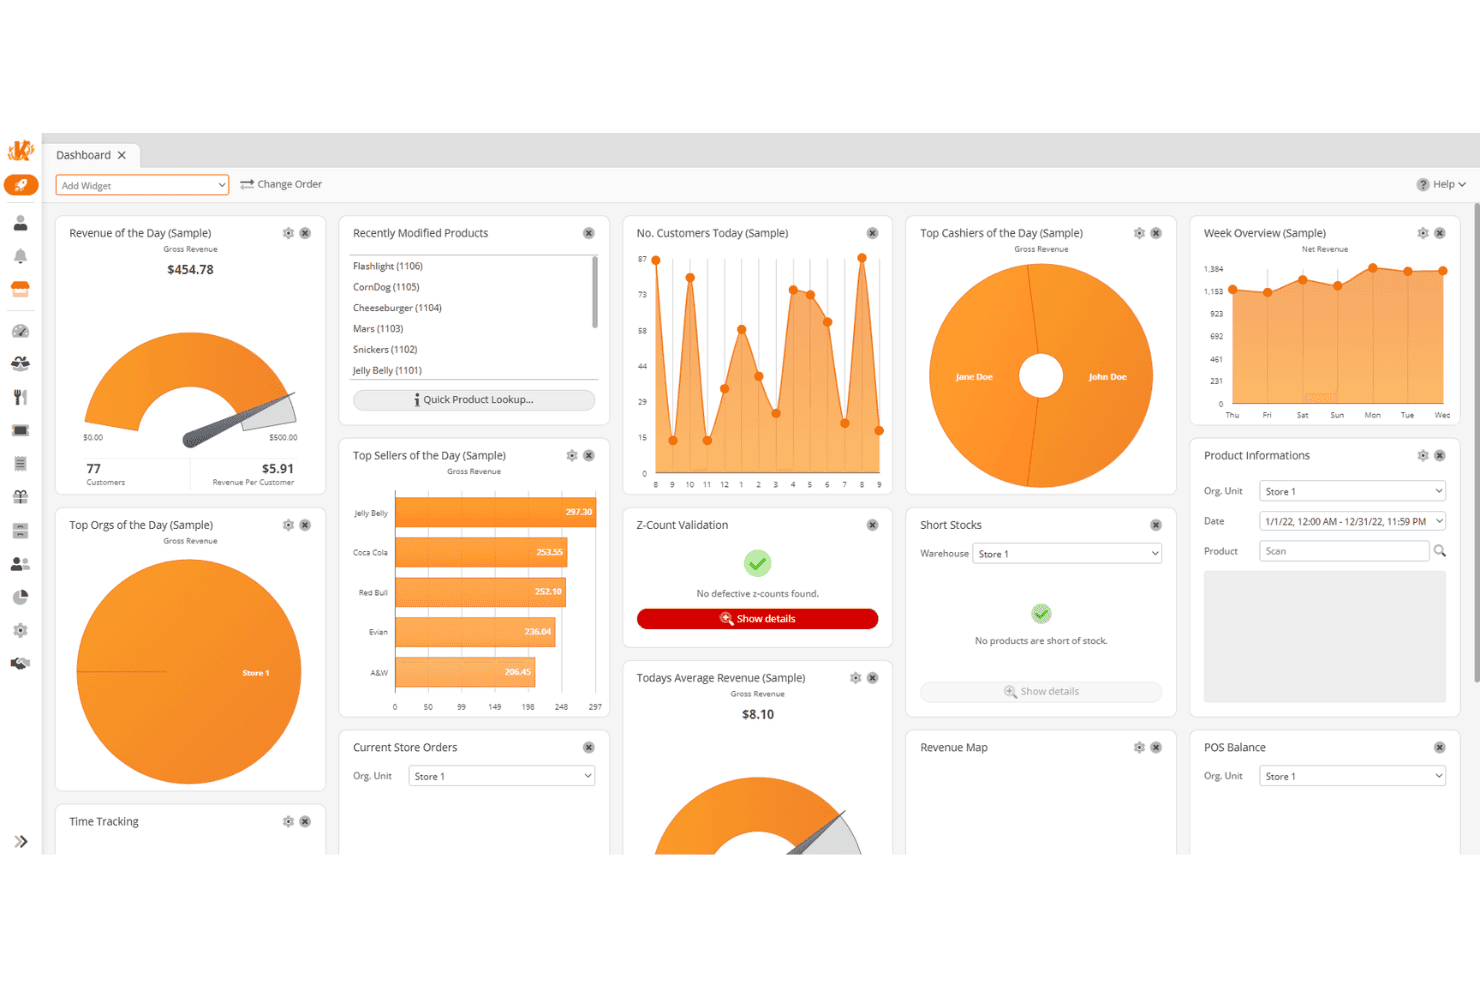Click the Change Order button
The height and width of the screenshot is (987, 1480).
(x=281, y=184)
